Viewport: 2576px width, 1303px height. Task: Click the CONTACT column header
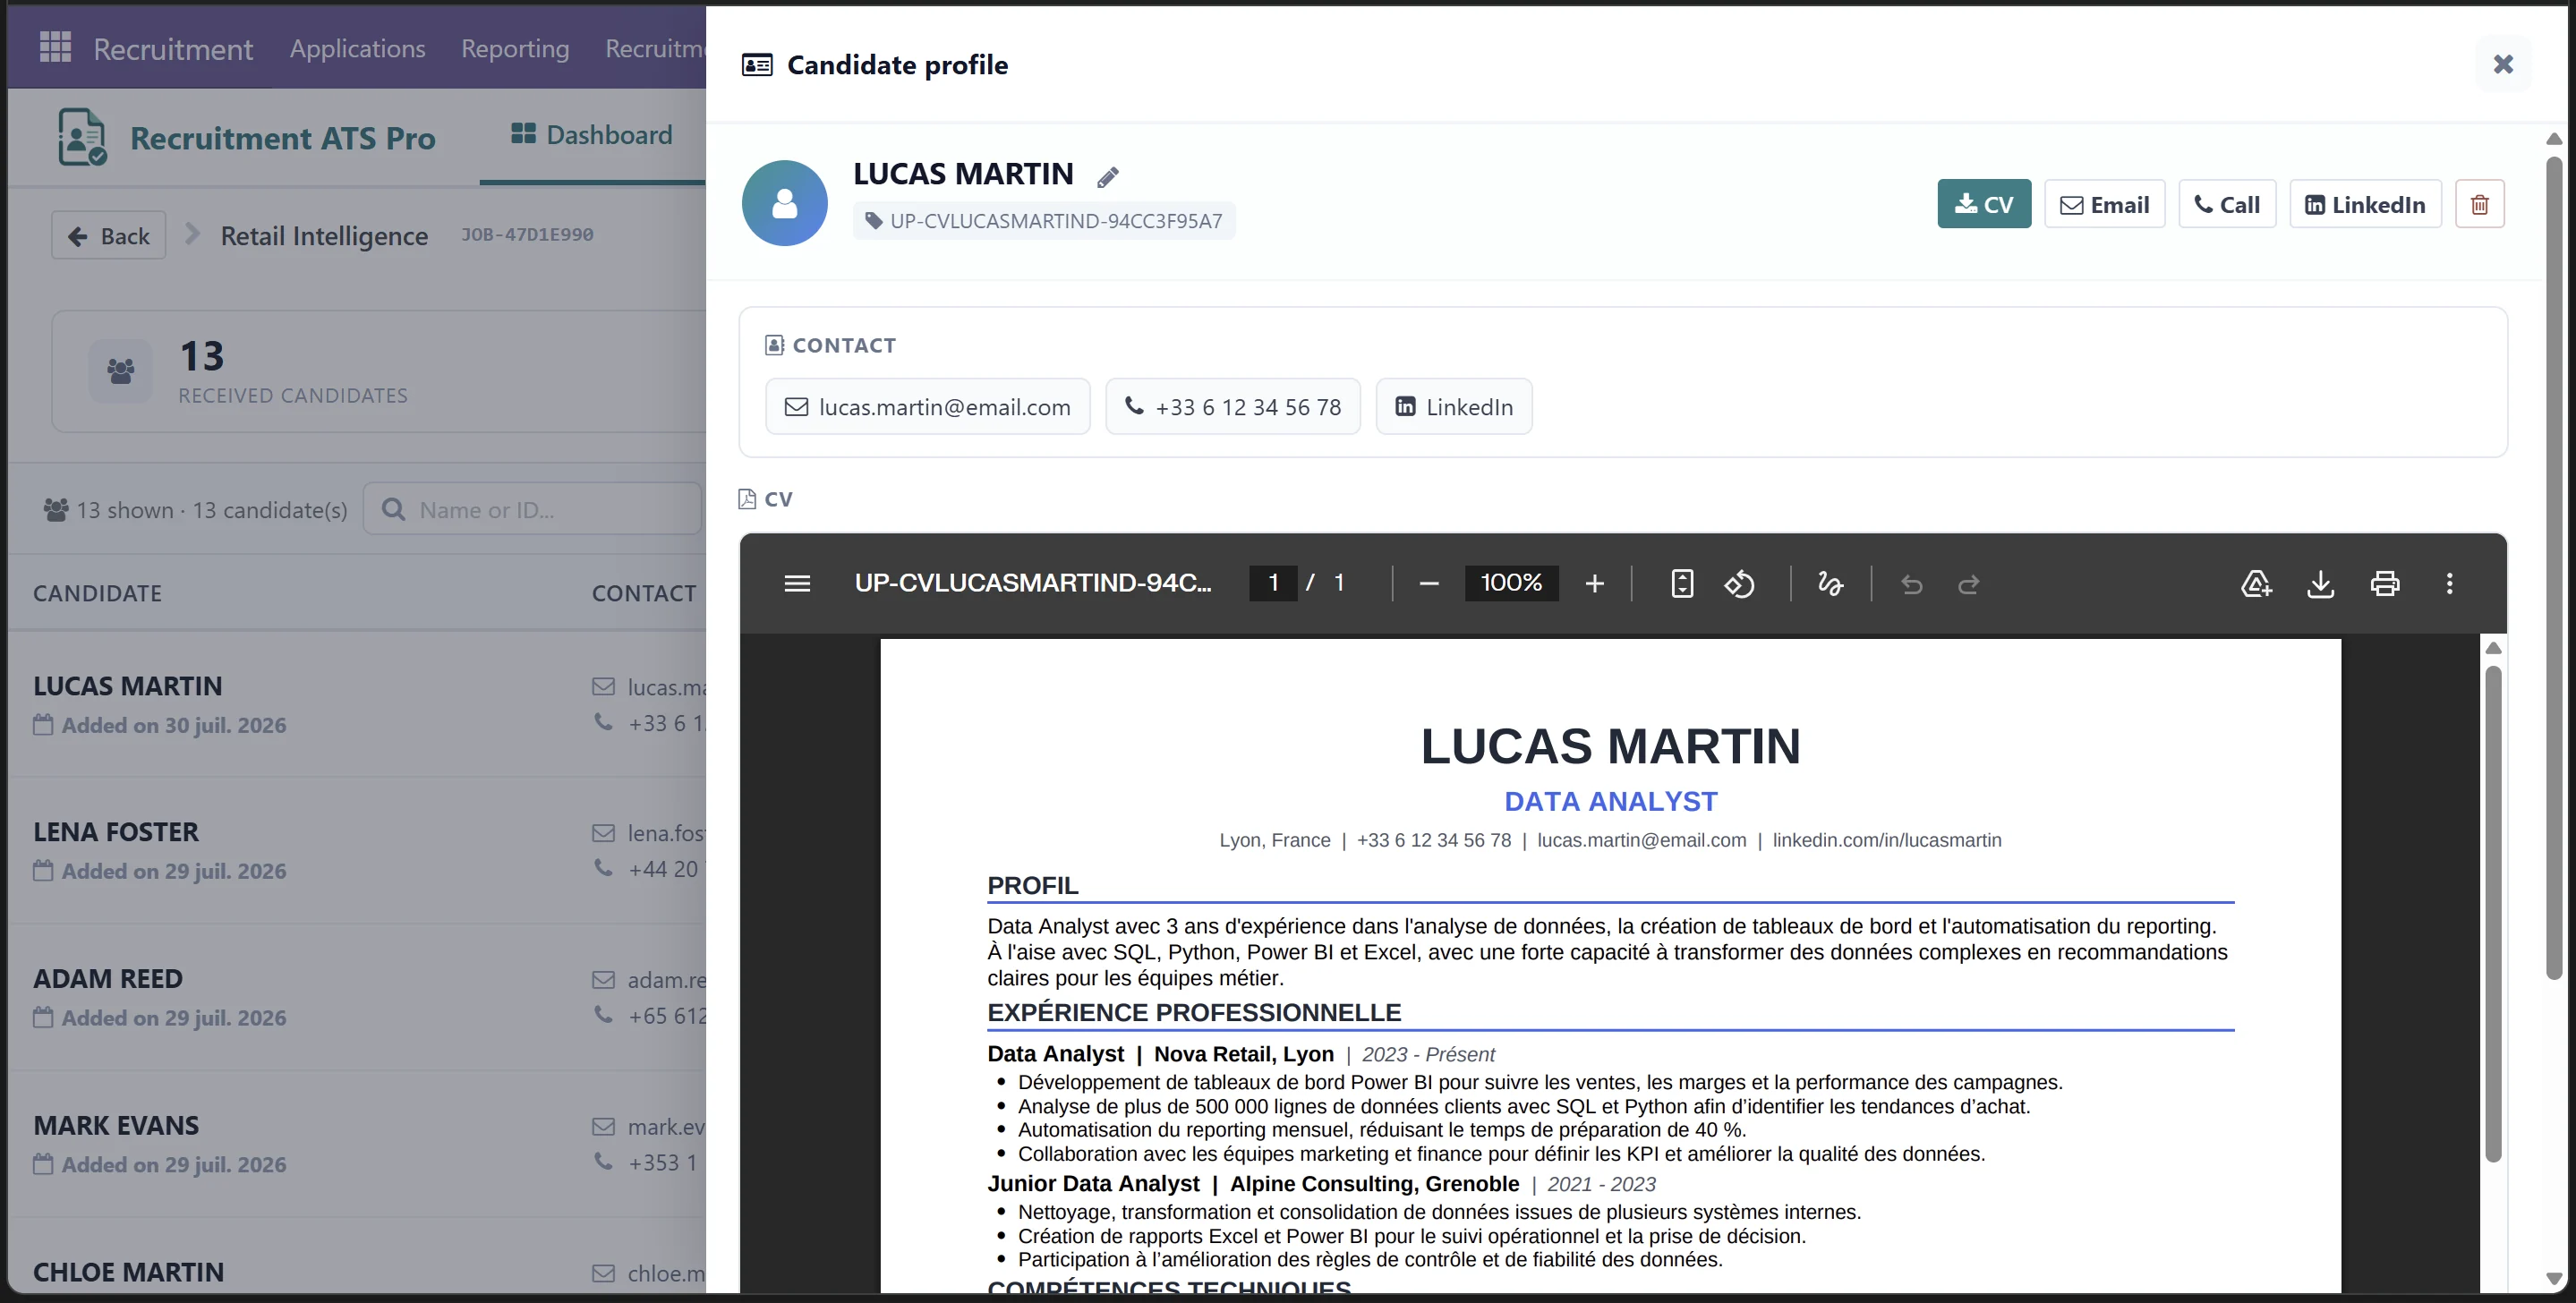pyautogui.click(x=644, y=593)
